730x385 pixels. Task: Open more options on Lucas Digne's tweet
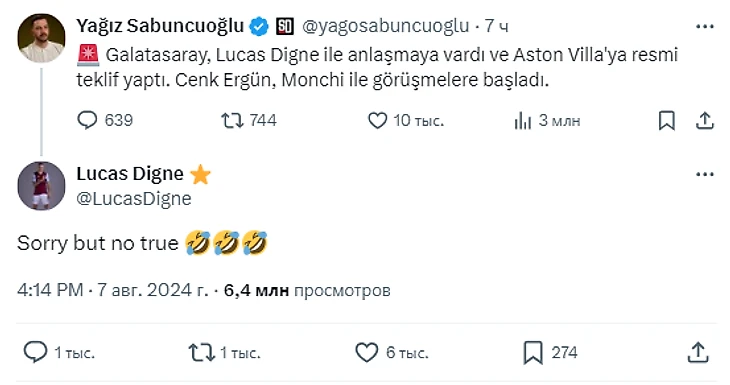pyautogui.click(x=705, y=175)
